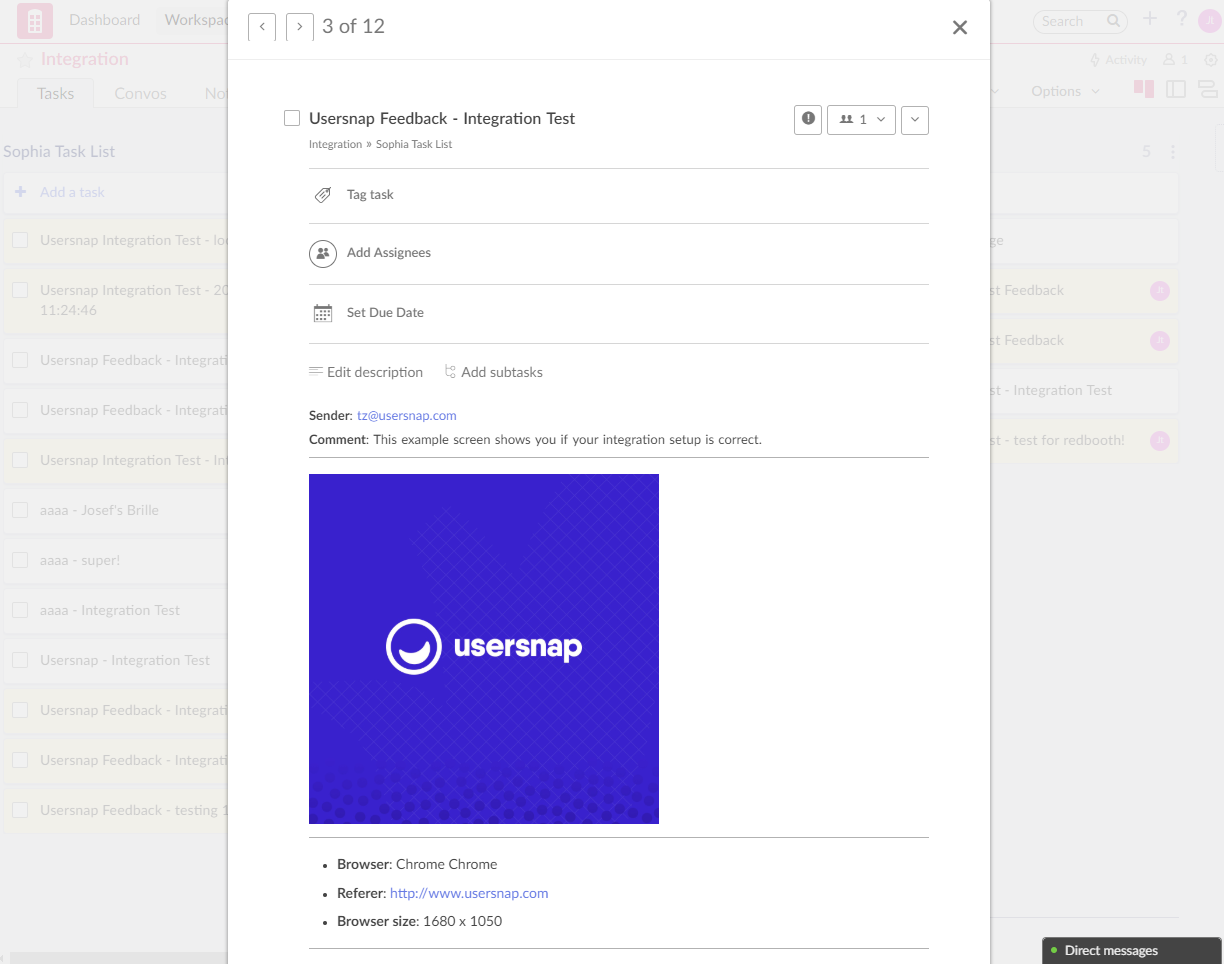Check the aaaa - Integration Test task
1224x964 pixels.
click(20, 610)
